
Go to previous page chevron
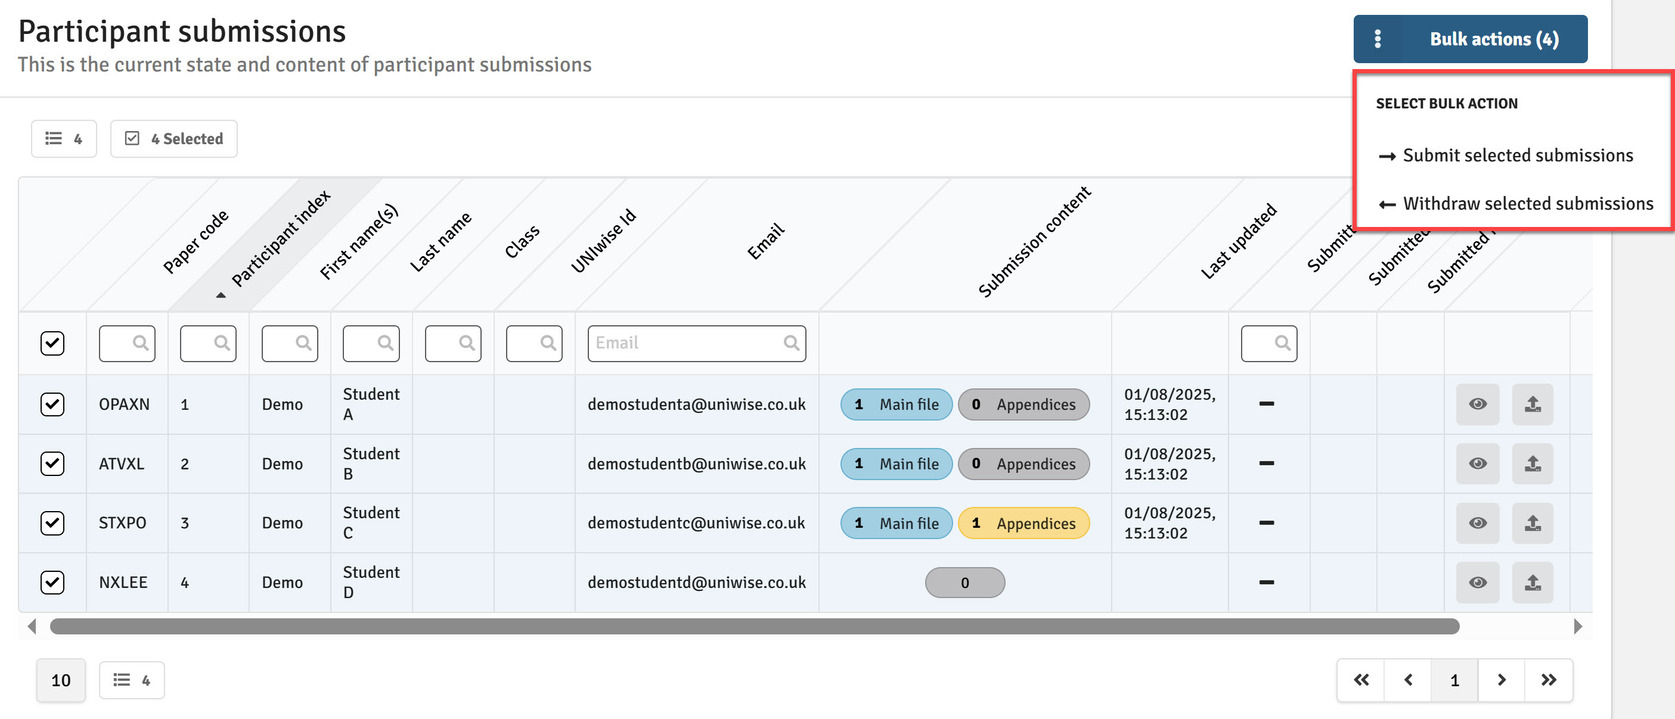[x=1408, y=680]
